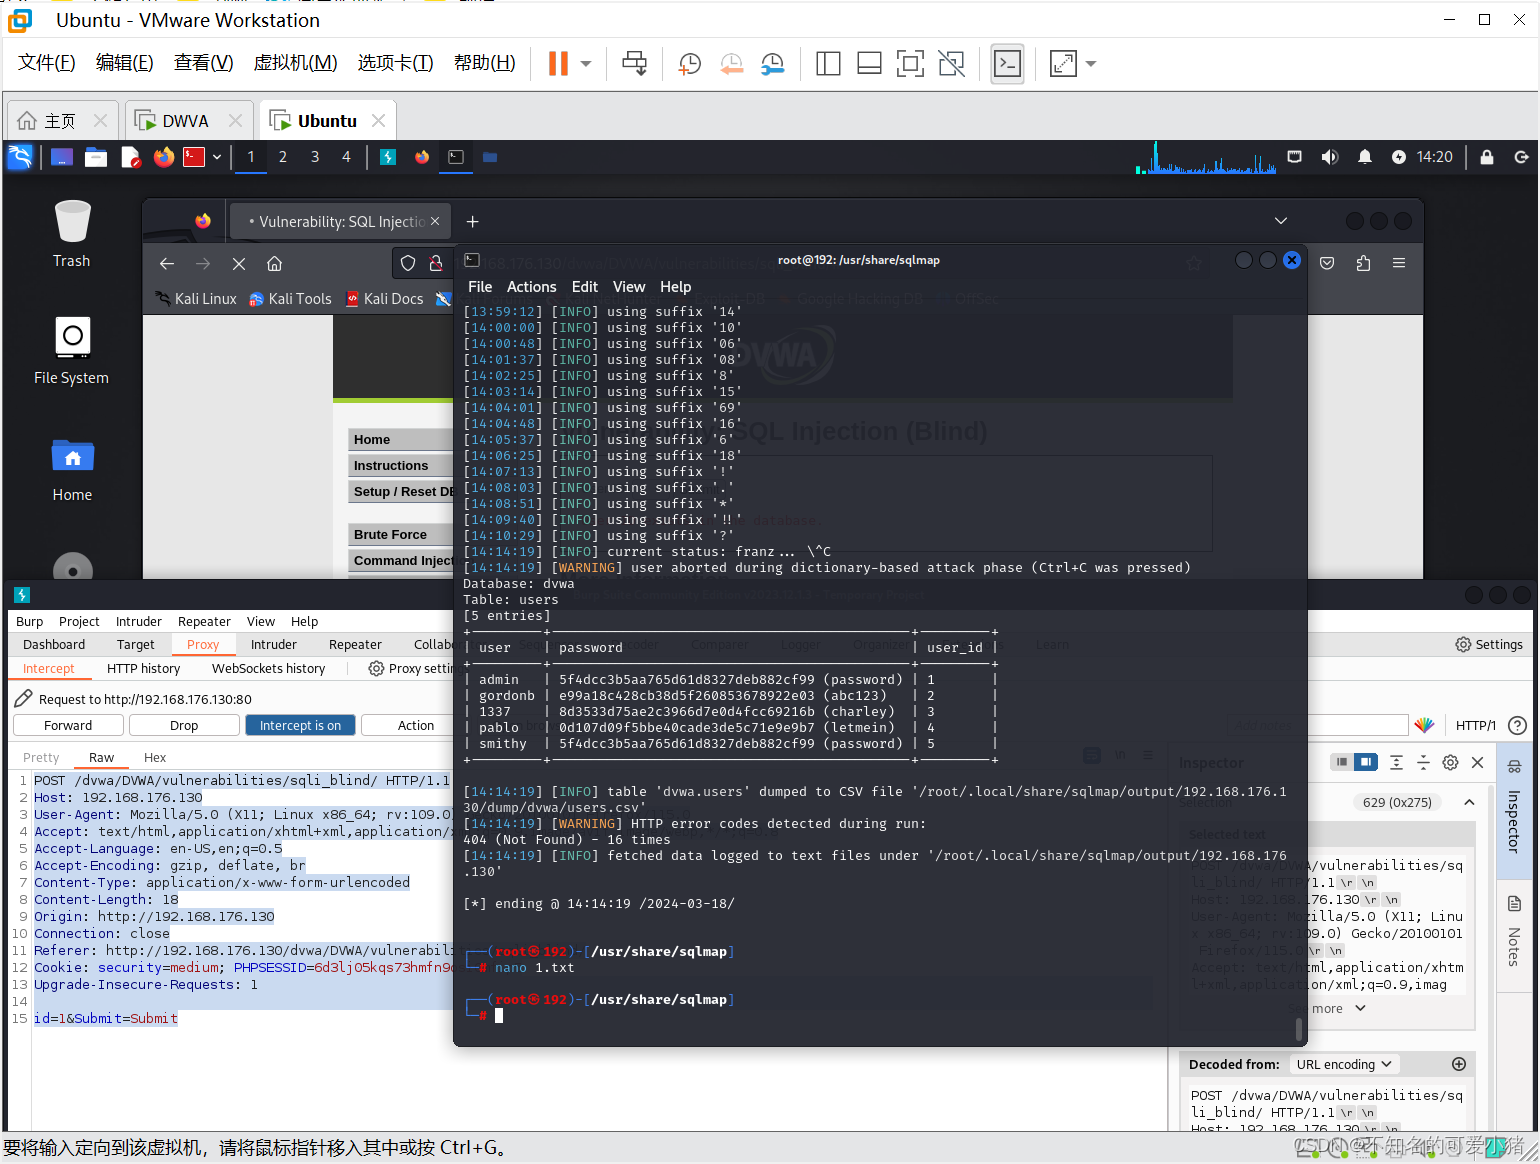
Task: Click the Firefox home button
Action: coord(274,264)
